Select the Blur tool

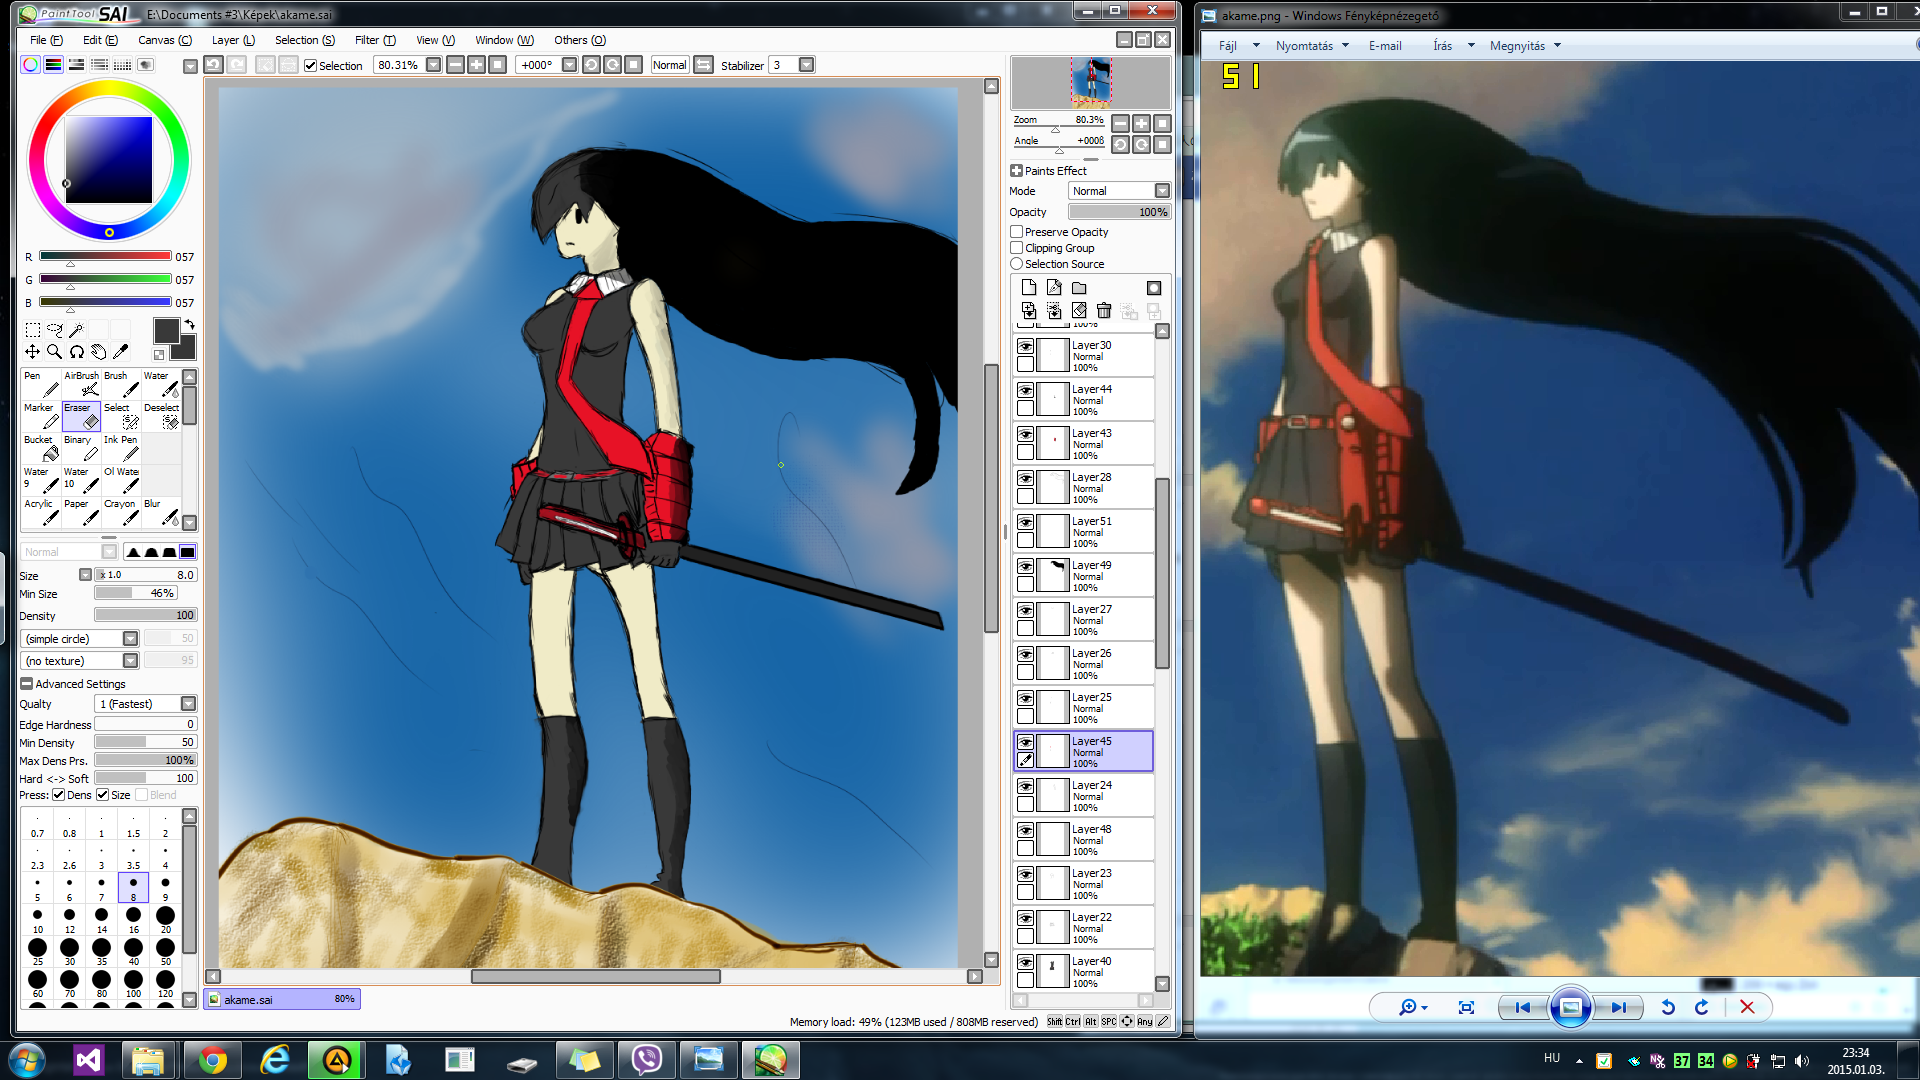click(x=161, y=512)
